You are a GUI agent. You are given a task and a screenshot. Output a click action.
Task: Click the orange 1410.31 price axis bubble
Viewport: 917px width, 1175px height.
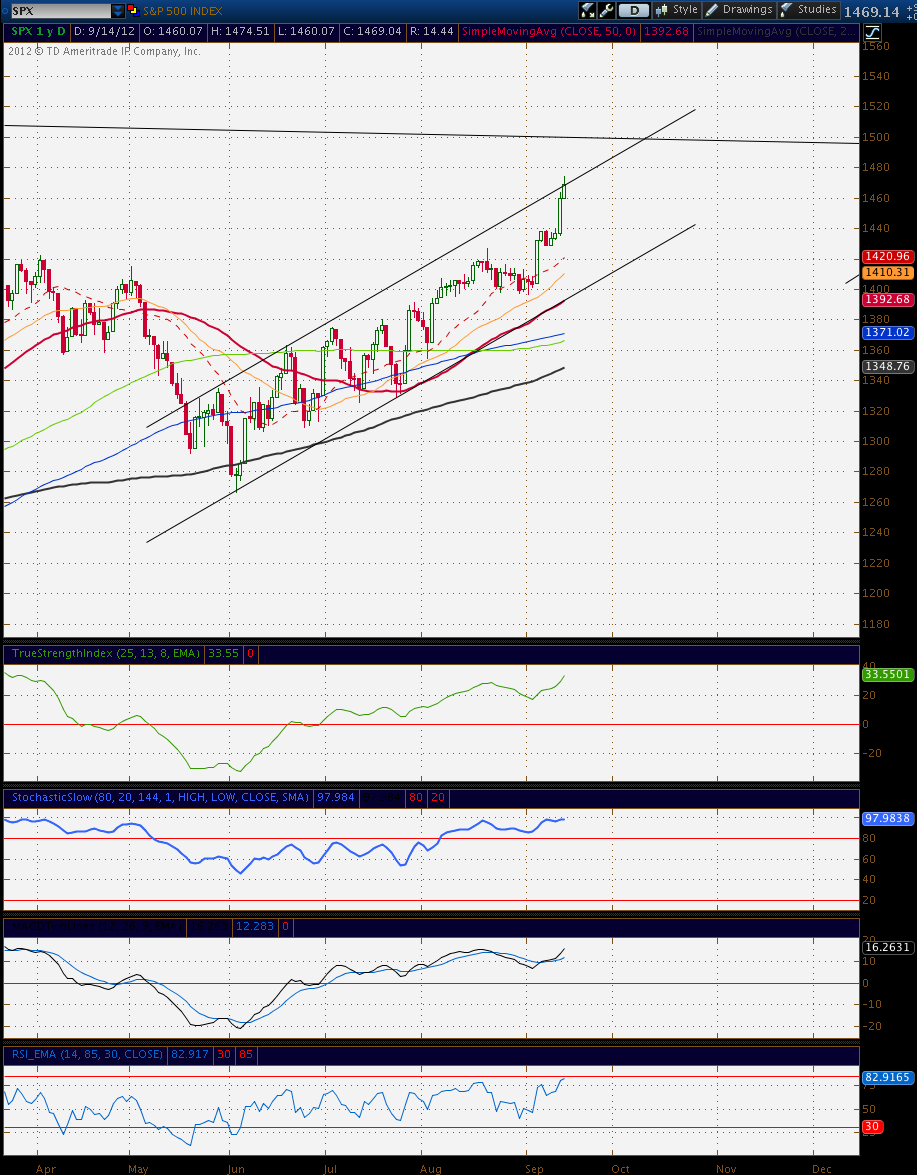(x=888, y=273)
